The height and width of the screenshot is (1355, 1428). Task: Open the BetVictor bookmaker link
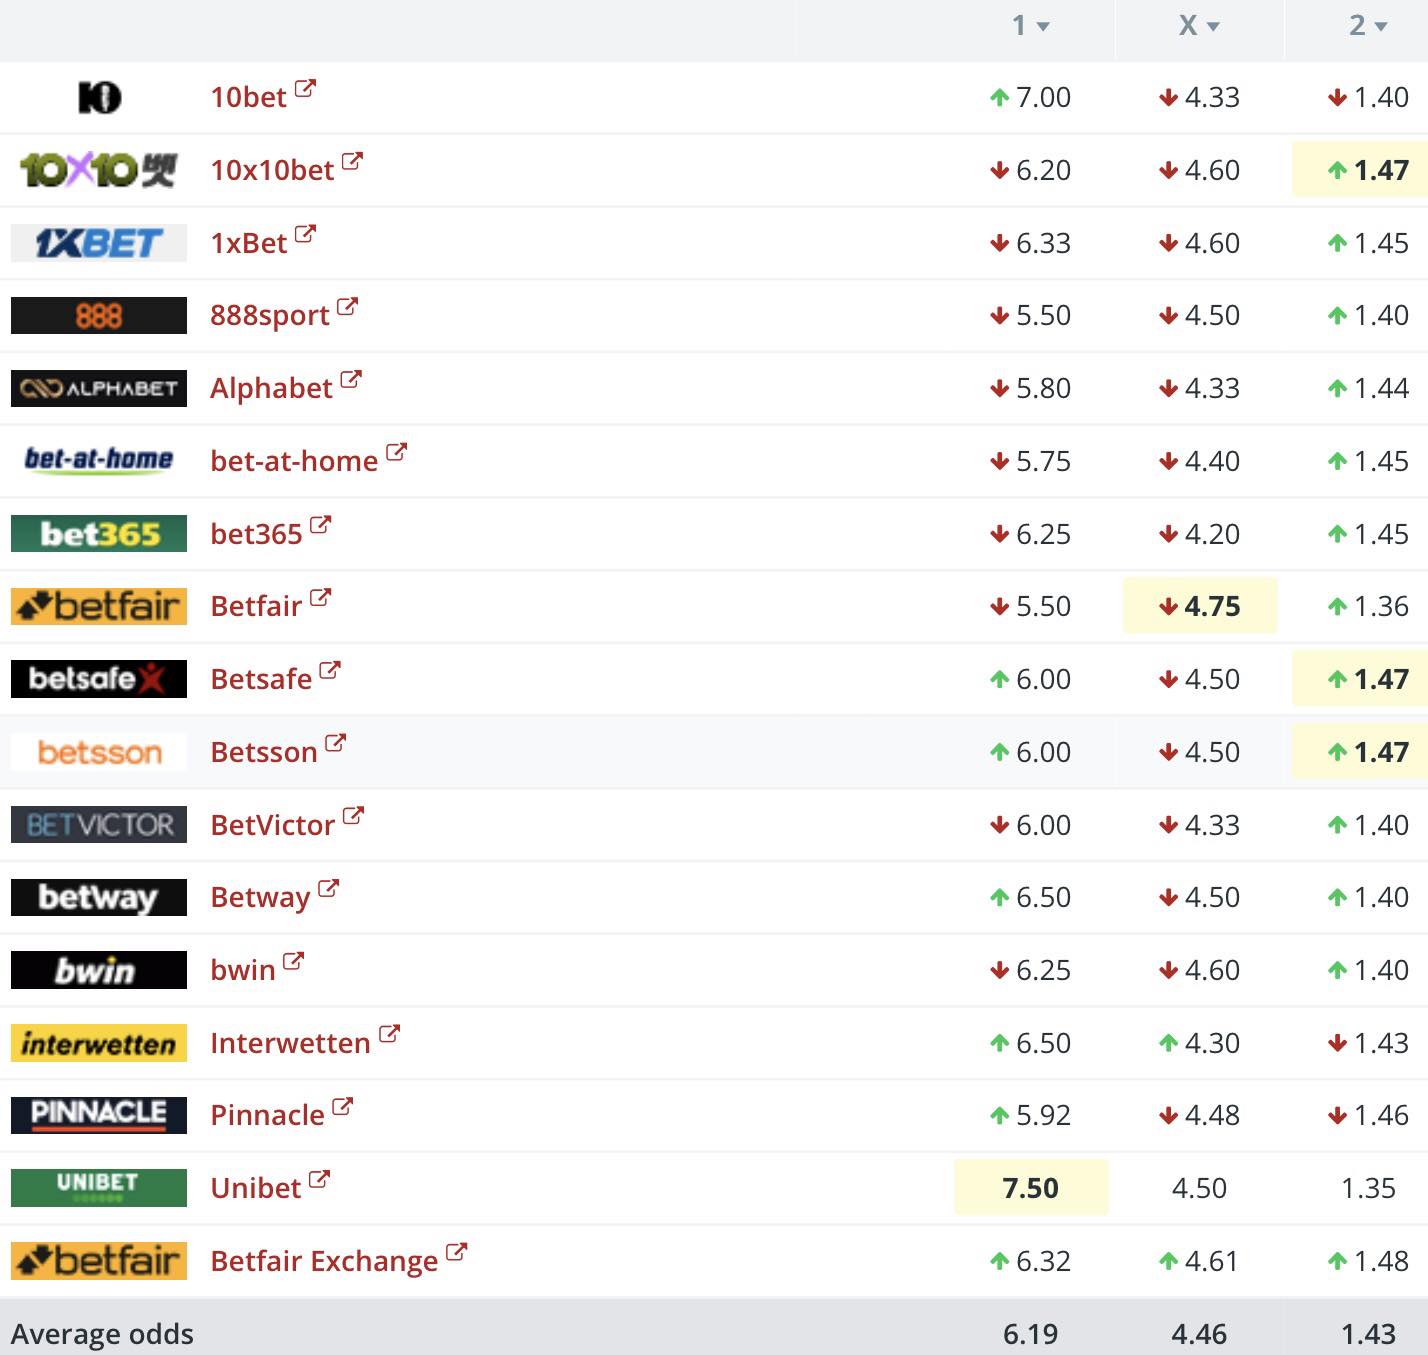[x=272, y=825]
